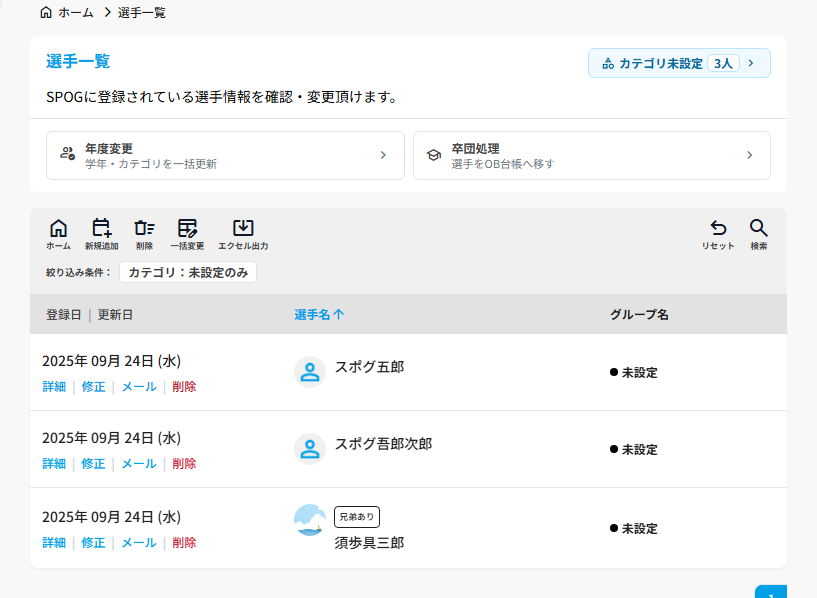The image size is (817, 598).
Task: Click 削除 link for 須歩具三郎
Action: [184, 543]
